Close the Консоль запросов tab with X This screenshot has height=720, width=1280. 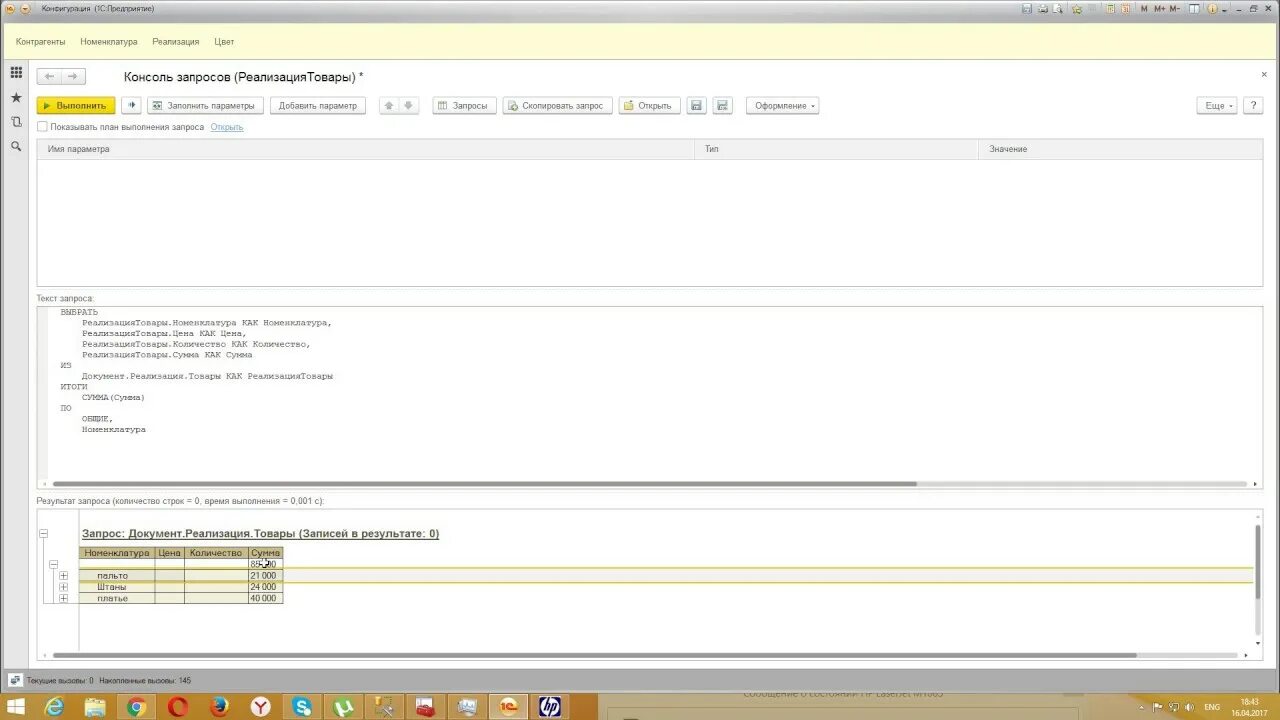(x=1264, y=74)
